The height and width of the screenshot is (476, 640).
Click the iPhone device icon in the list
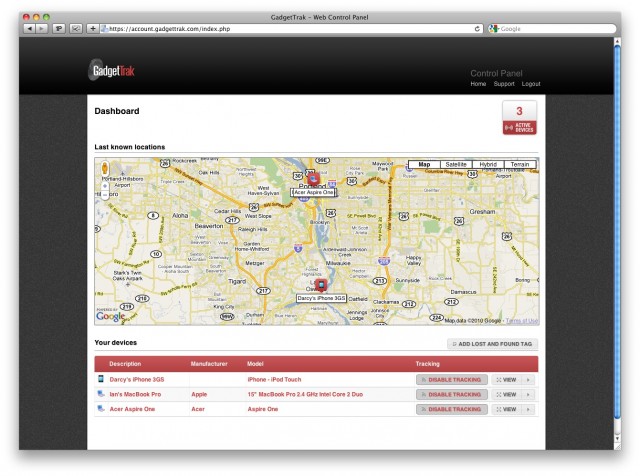click(101, 379)
